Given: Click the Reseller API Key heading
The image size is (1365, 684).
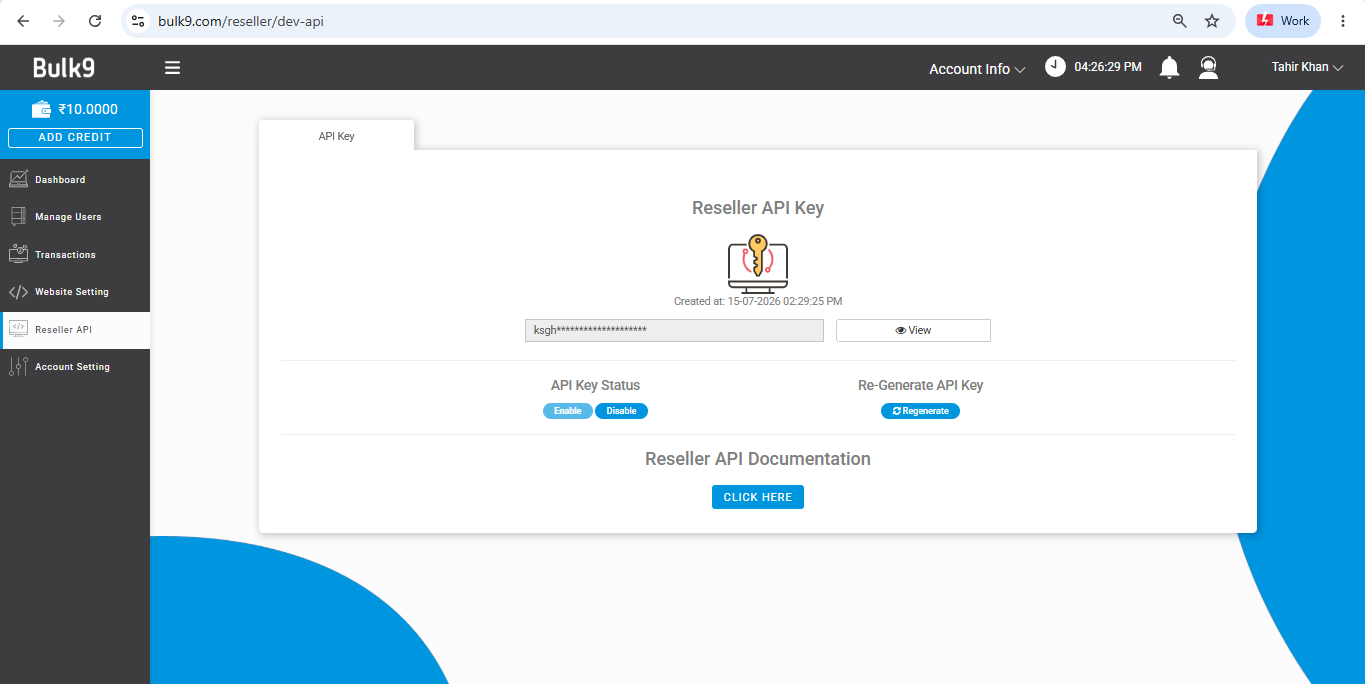Looking at the screenshot, I should tap(758, 208).
